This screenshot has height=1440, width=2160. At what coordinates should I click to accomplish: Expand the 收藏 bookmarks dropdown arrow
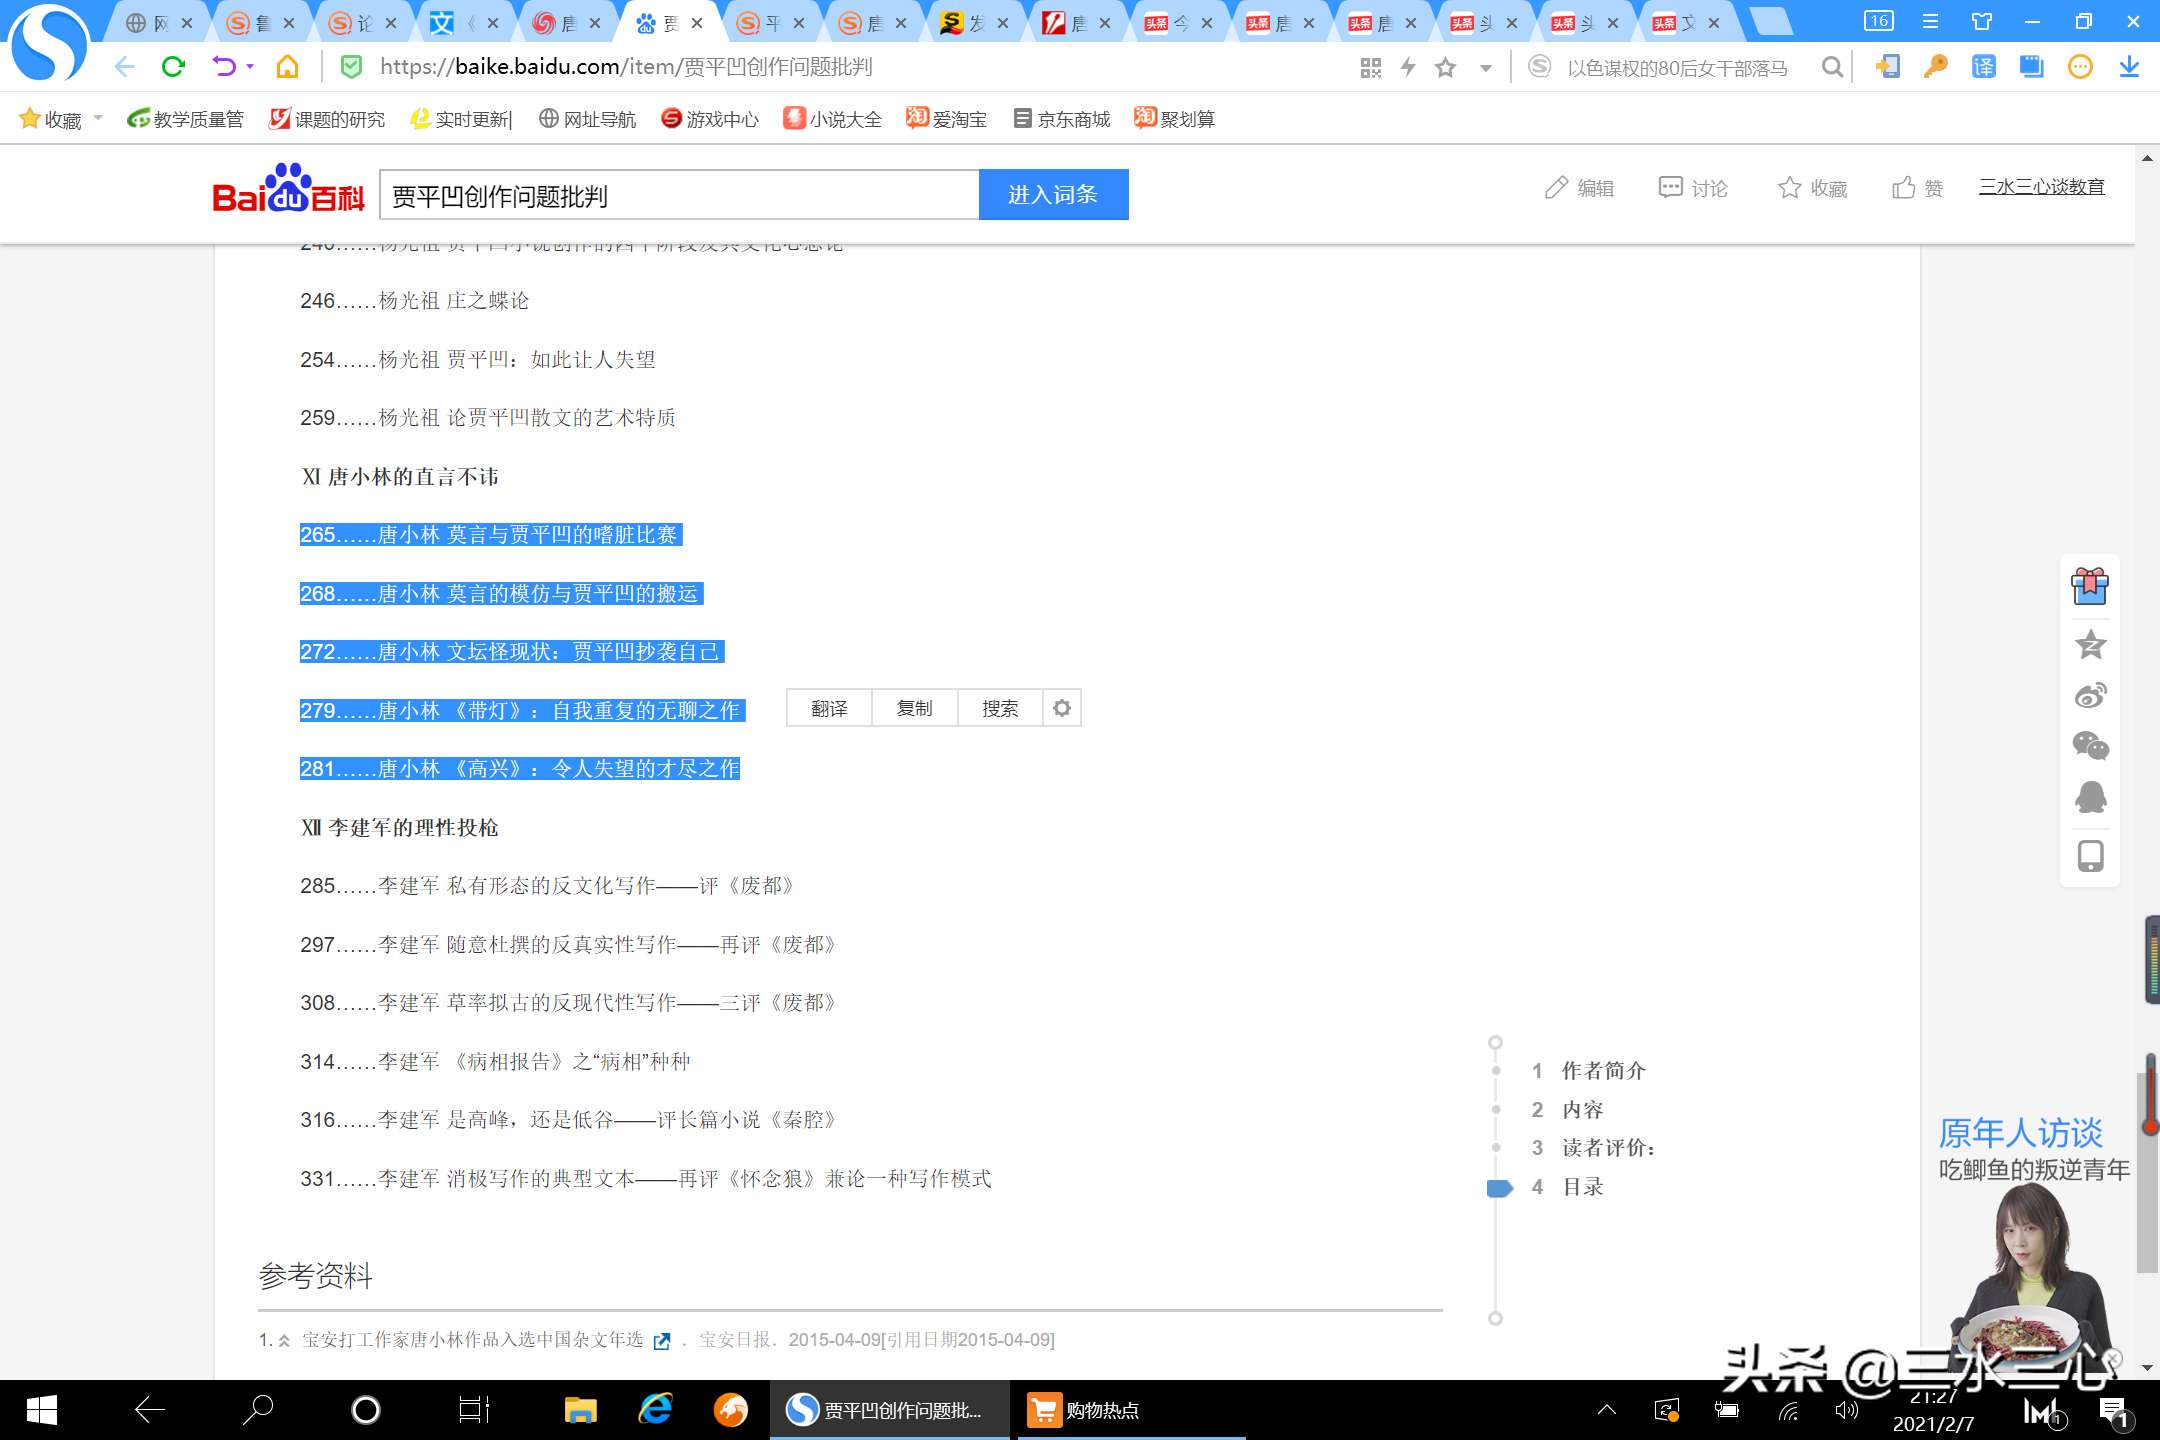coord(98,118)
